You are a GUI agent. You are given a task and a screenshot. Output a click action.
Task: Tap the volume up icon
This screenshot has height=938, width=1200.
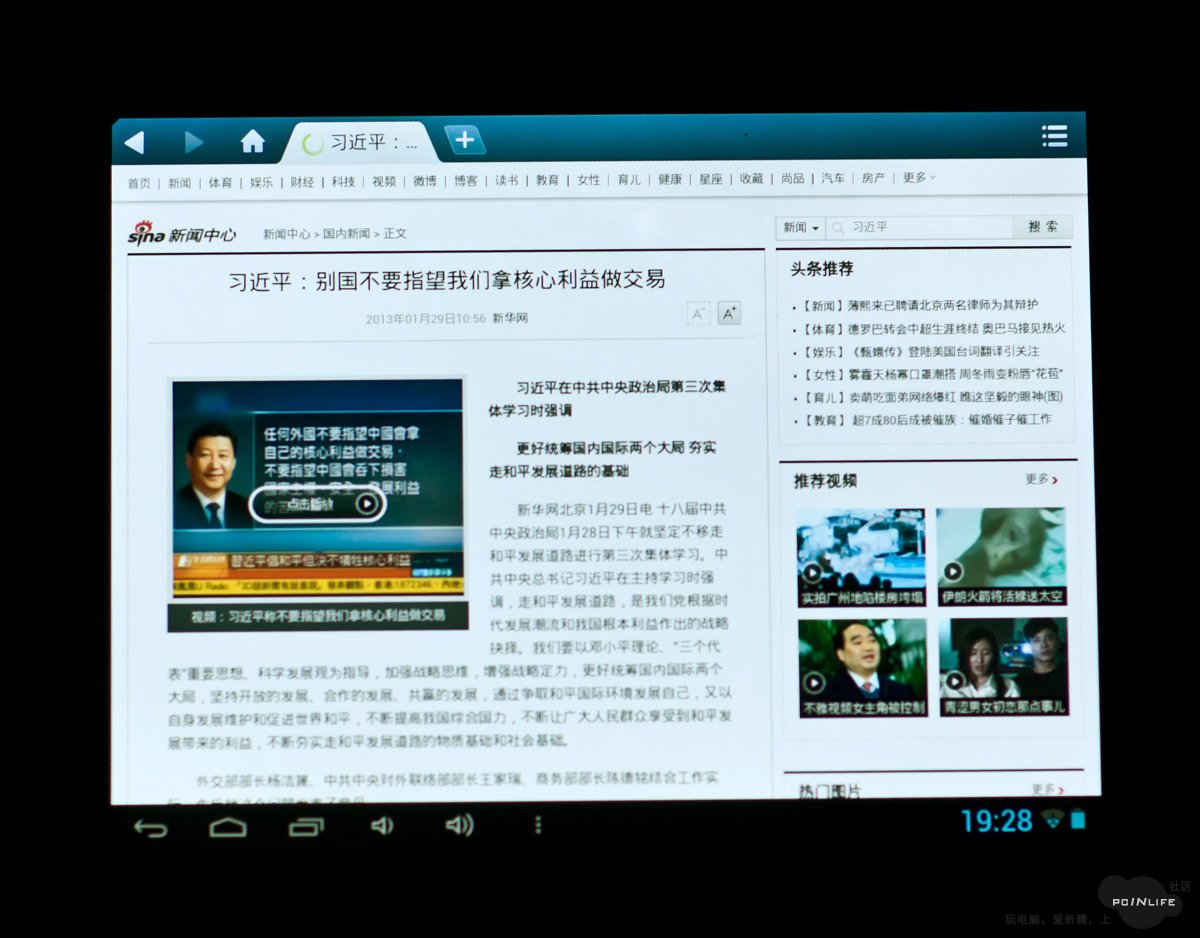(459, 824)
